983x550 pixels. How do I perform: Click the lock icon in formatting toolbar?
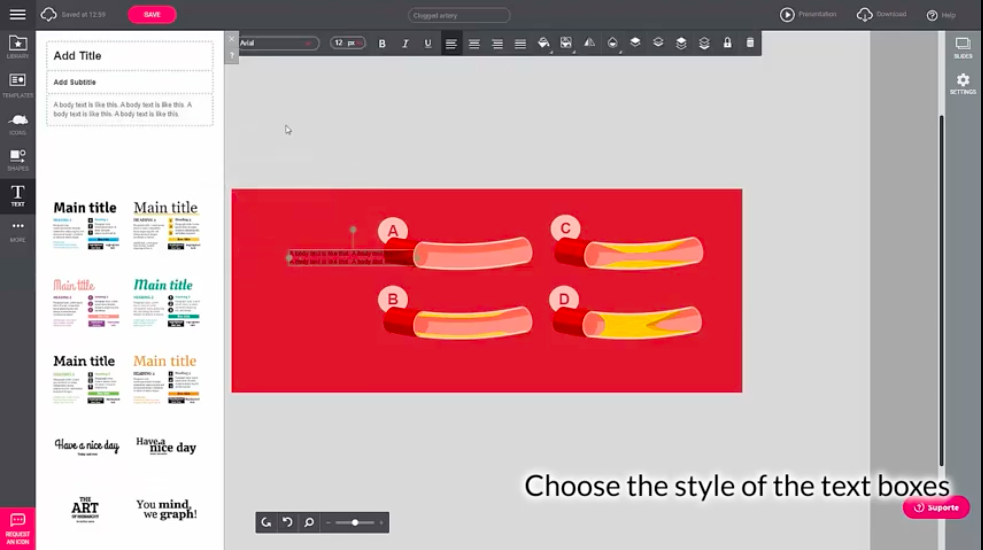727,43
